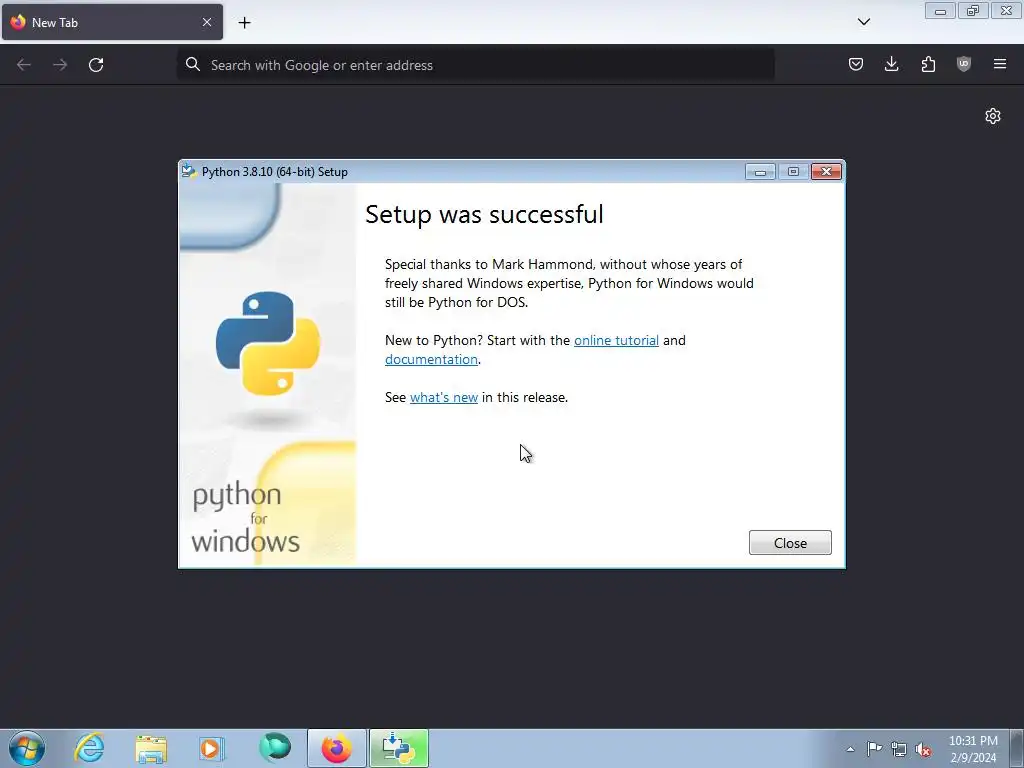Open Windows Explorer from taskbar

coord(151,748)
